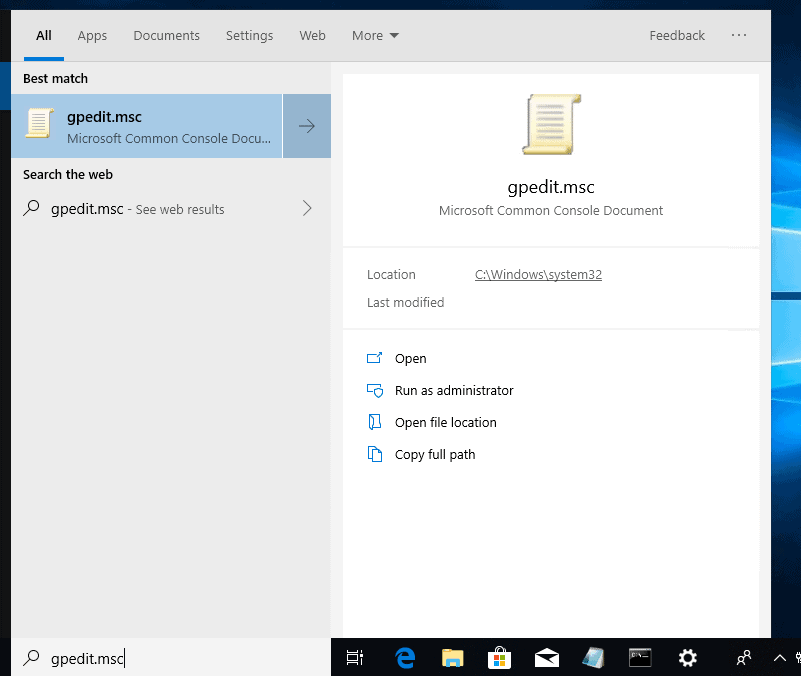
Task: Click the large gpedit.msc document icon
Action: click(551, 124)
